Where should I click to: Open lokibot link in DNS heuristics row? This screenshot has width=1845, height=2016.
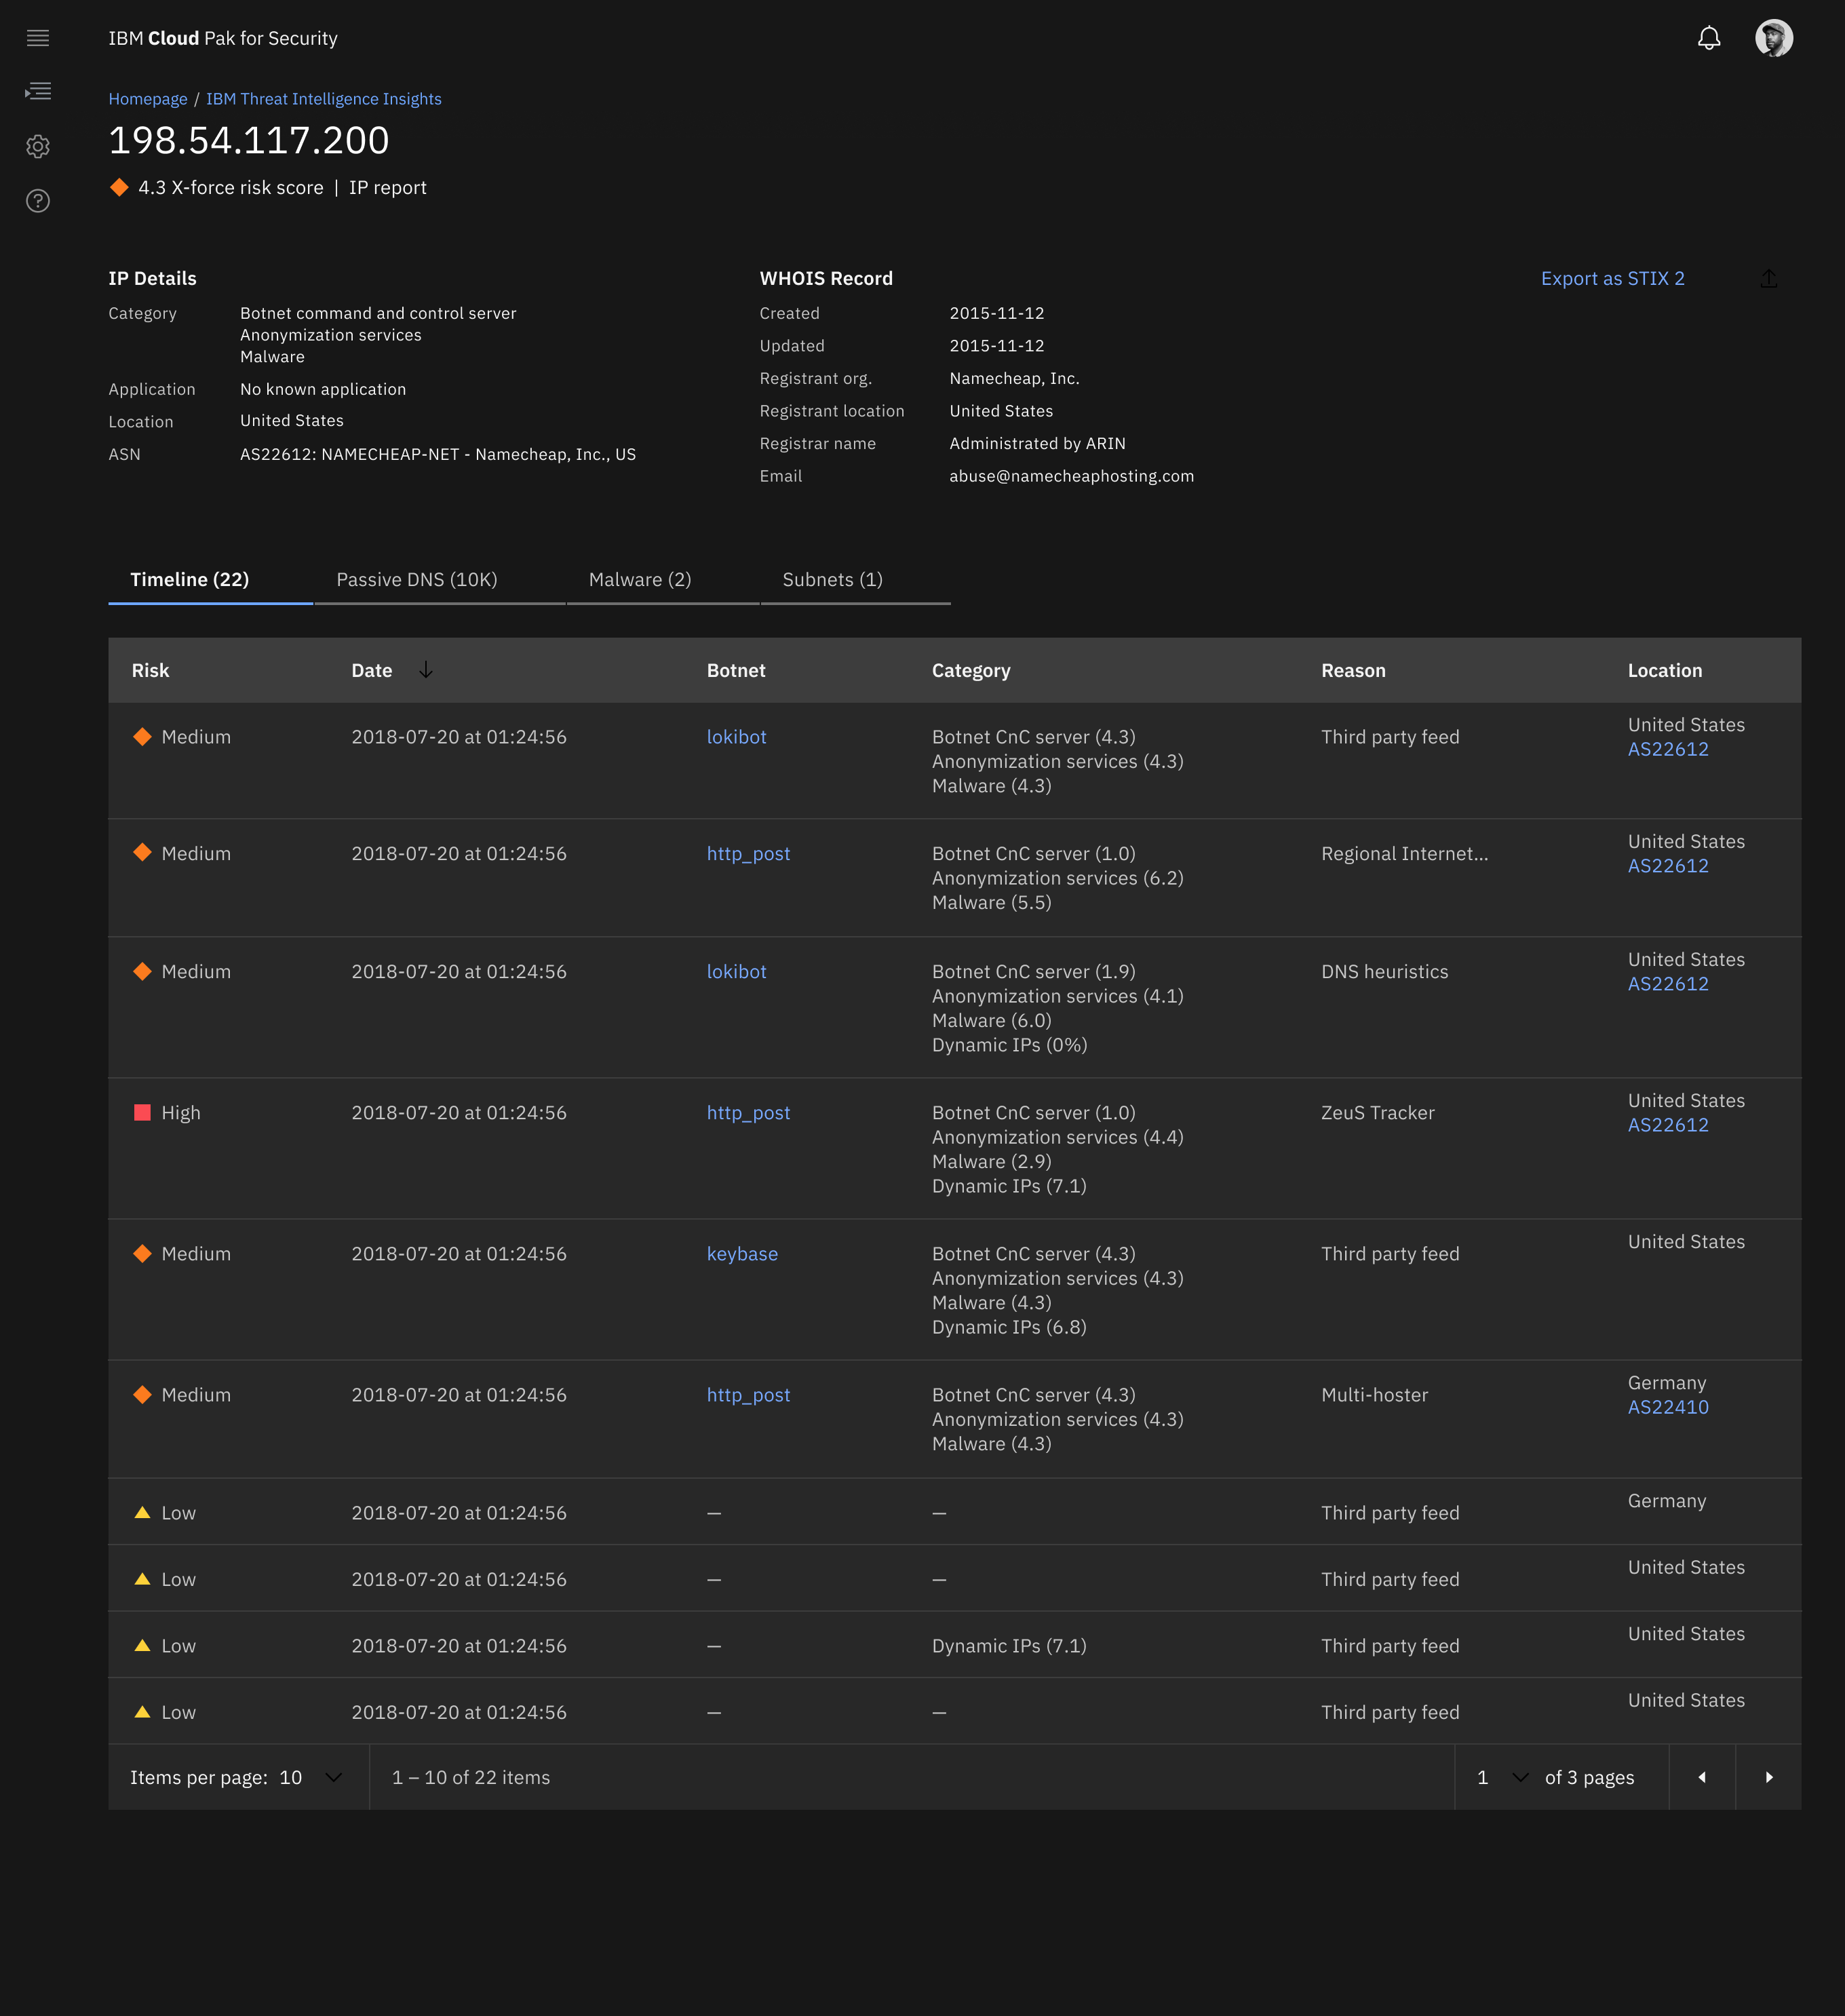pyautogui.click(x=736, y=972)
